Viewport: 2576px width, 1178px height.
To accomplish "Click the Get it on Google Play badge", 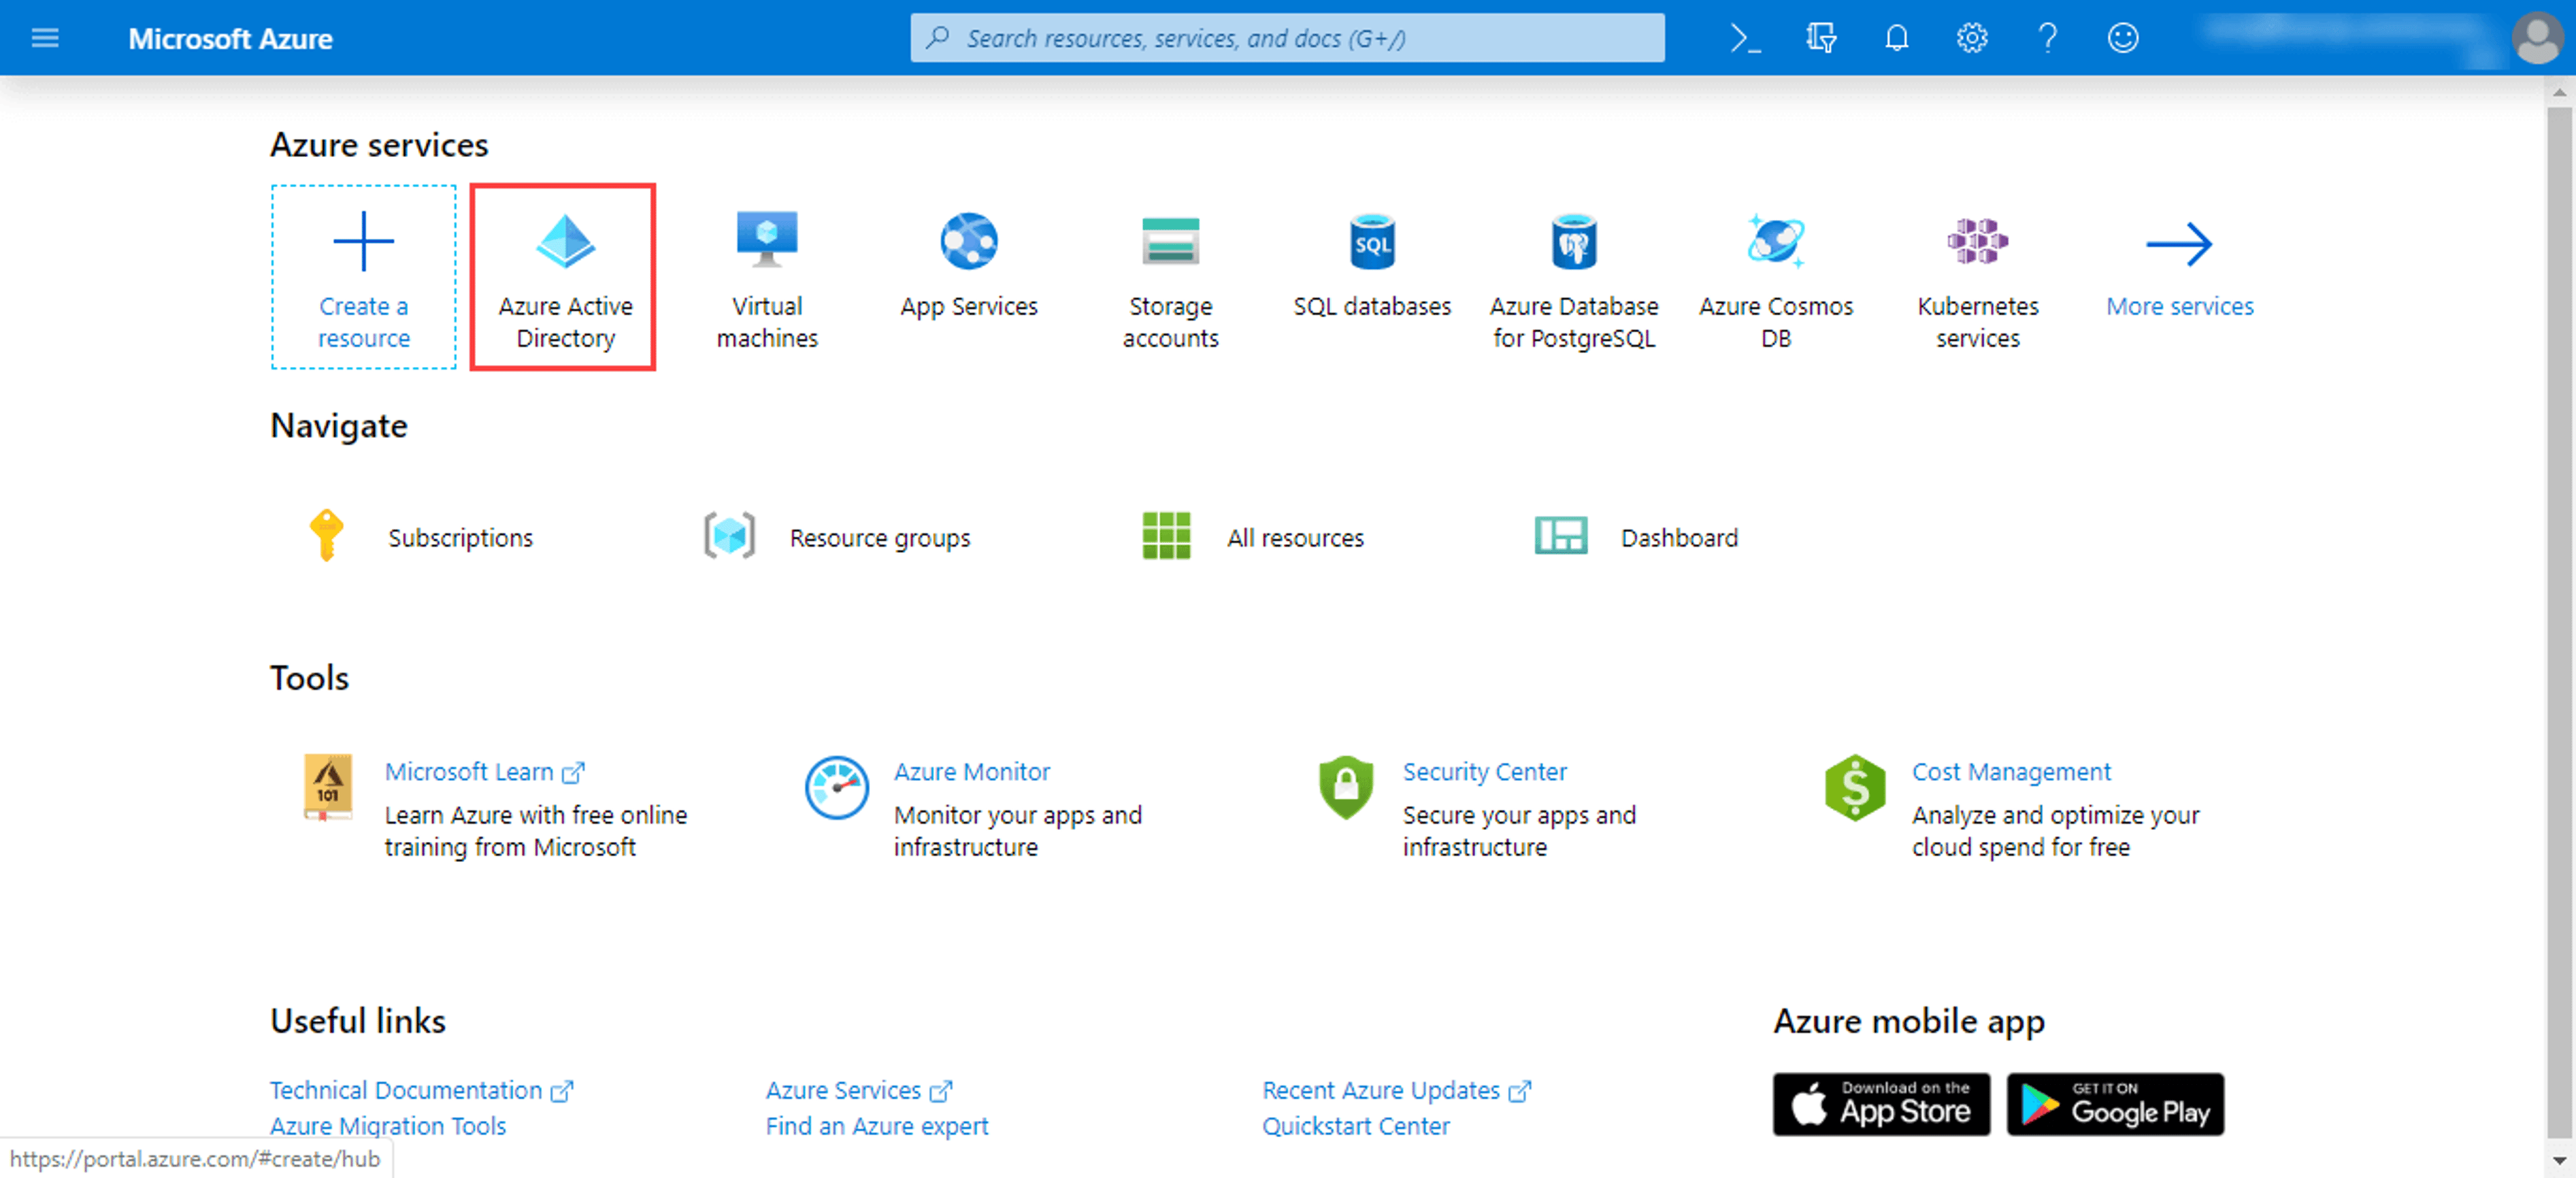I will (2115, 1104).
